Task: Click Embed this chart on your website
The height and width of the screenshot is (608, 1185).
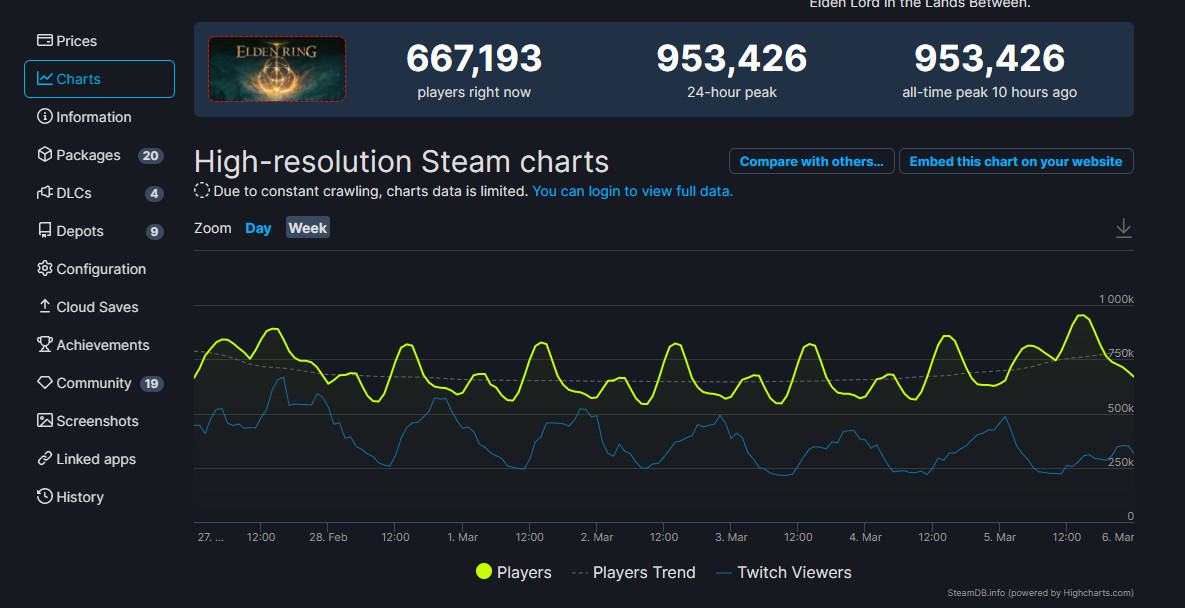Action: [x=1015, y=161]
